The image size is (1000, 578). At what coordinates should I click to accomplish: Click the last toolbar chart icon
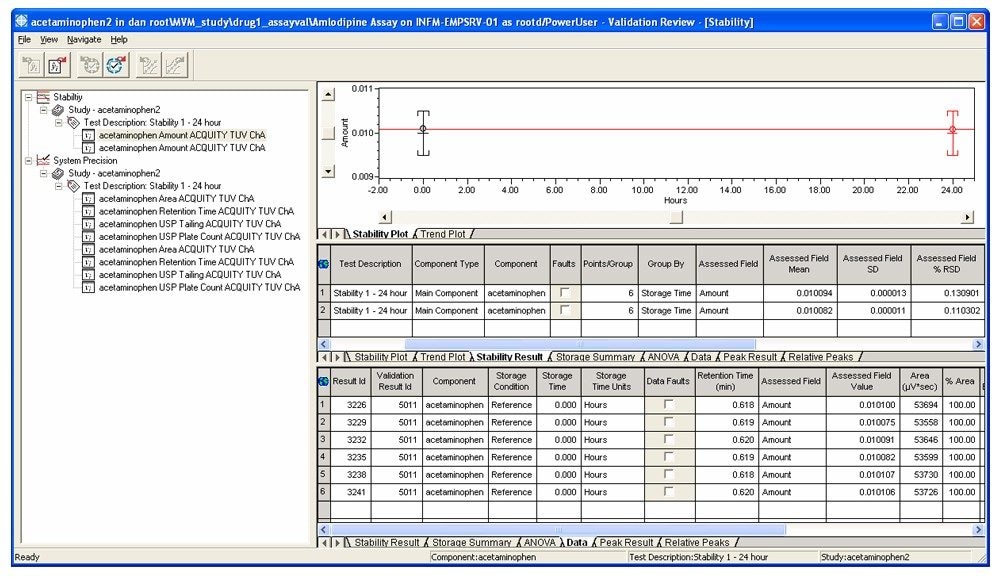(x=175, y=65)
